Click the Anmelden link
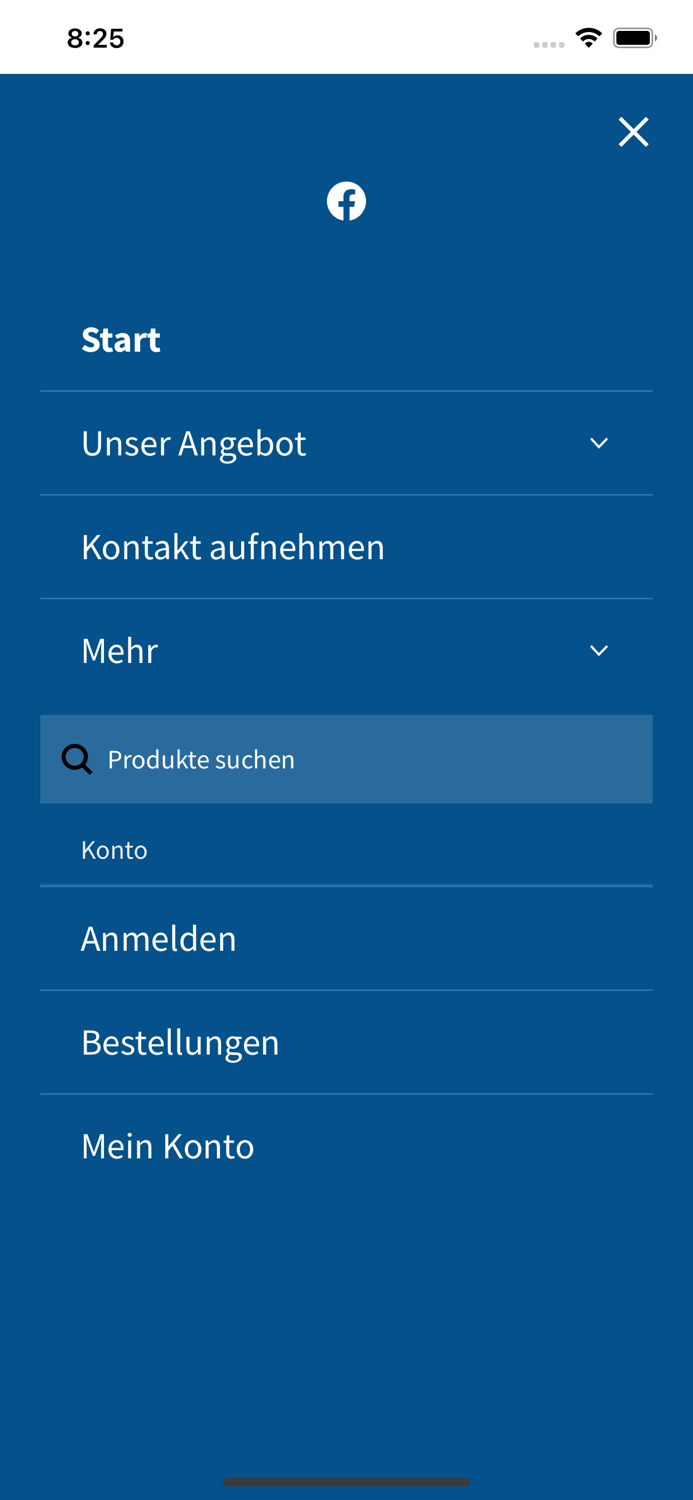 159,938
